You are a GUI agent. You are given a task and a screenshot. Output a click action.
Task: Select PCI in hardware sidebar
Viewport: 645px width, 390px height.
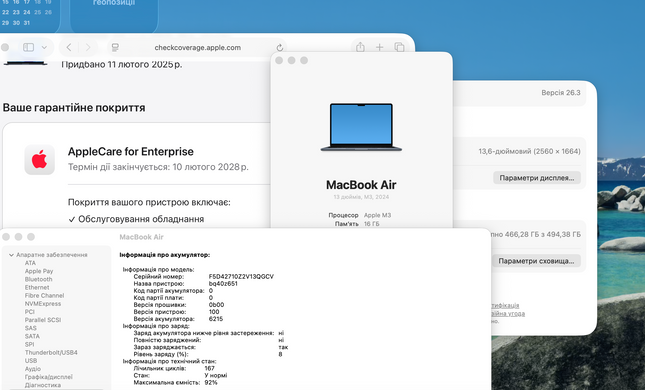[x=29, y=312]
